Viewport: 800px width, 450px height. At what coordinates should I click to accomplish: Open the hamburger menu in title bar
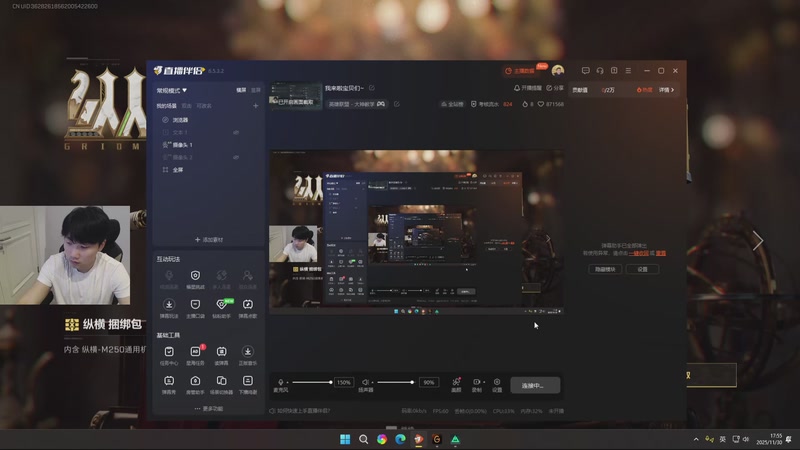point(628,70)
